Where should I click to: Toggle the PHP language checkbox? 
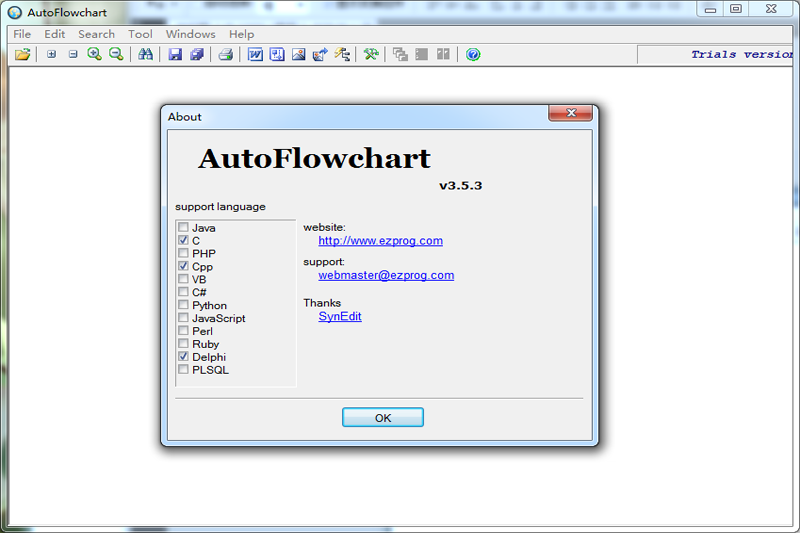tap(183, 253)
